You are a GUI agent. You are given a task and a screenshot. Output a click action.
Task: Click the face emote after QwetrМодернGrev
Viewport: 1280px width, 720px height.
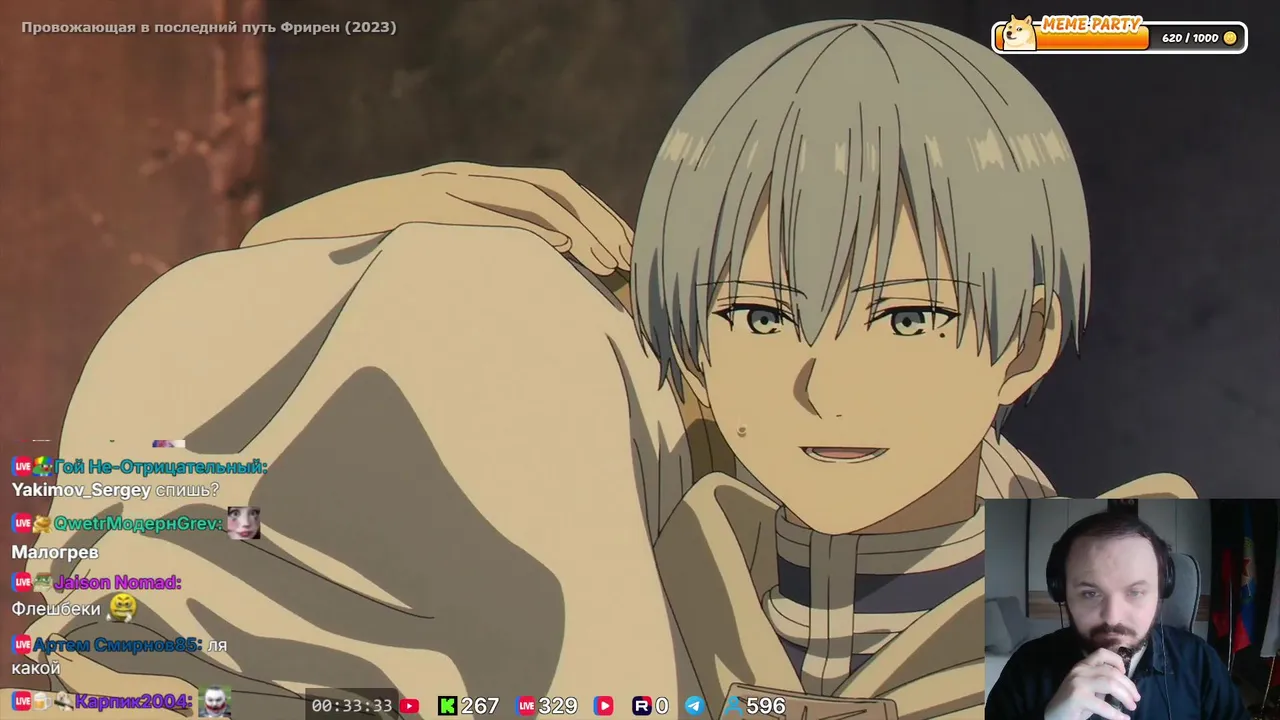click(x=243, y=524)
